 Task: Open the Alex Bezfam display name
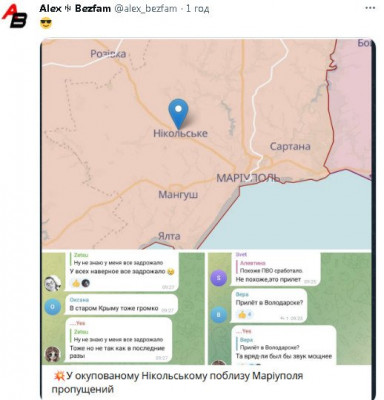(x=75, y=8)
